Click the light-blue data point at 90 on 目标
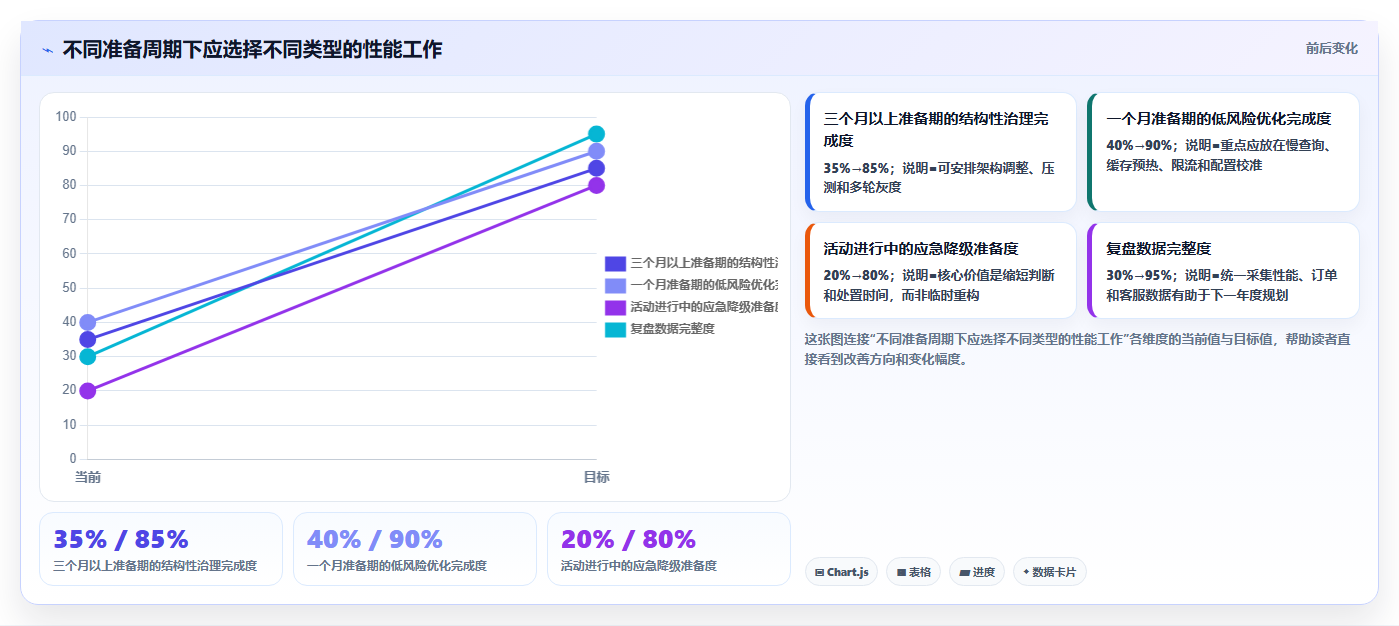The height and width of the screenshot is (626, 1399). (596, 151)
